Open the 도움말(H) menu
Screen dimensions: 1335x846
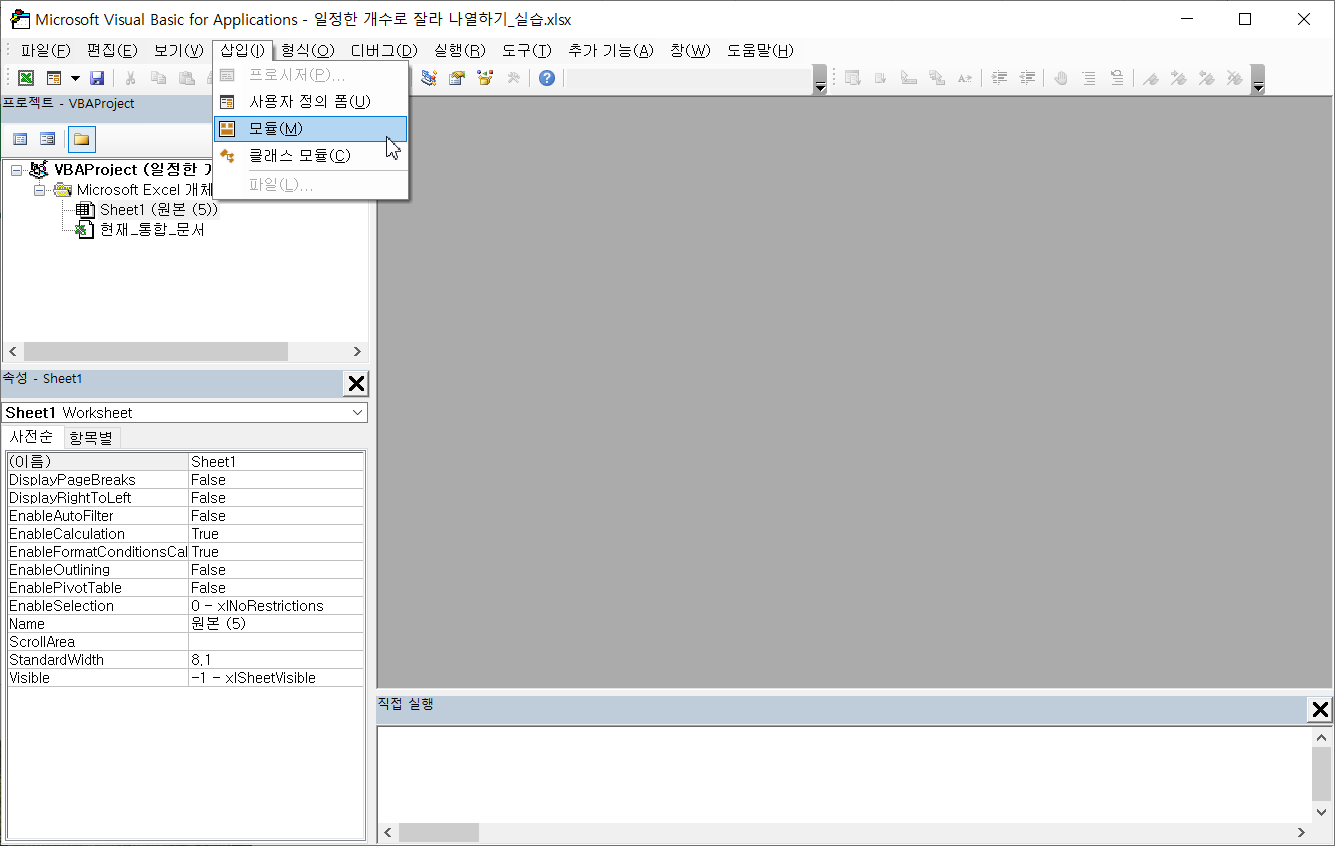pos(760,50)
